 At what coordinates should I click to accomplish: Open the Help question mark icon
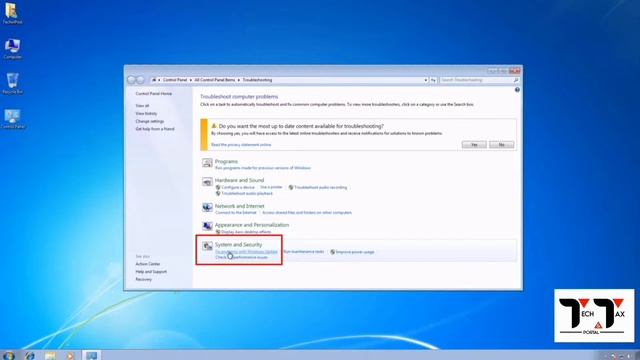(x=517, y=90)
